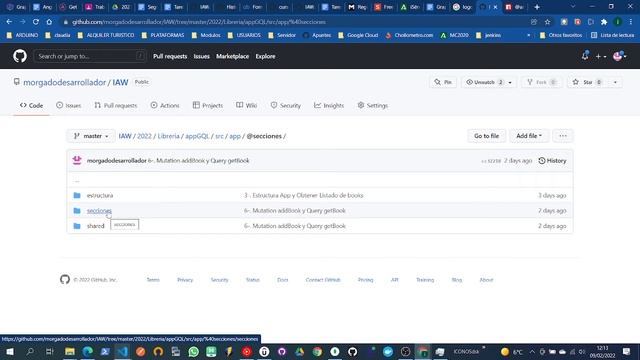Open the shared folder
640x360 pixels.
pyautogui.click(x=96, y=226)
